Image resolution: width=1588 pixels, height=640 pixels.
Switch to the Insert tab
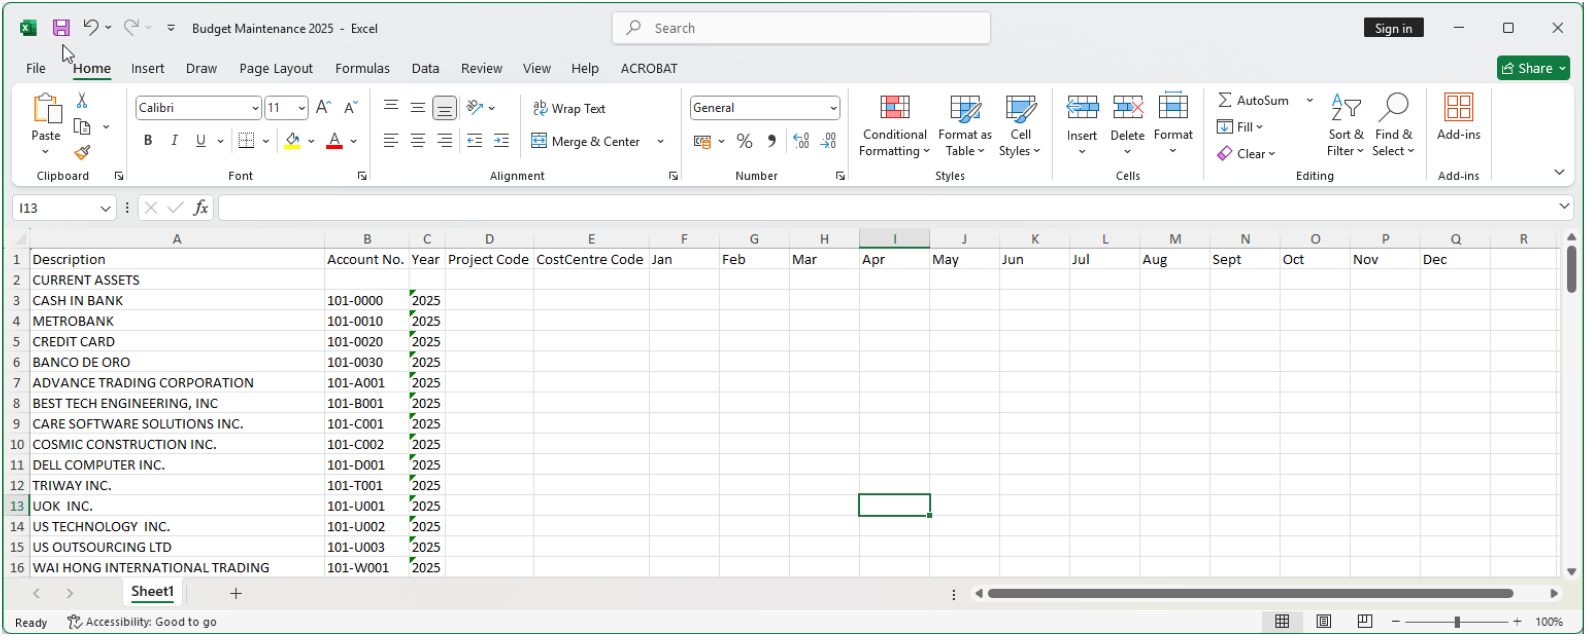147,68
